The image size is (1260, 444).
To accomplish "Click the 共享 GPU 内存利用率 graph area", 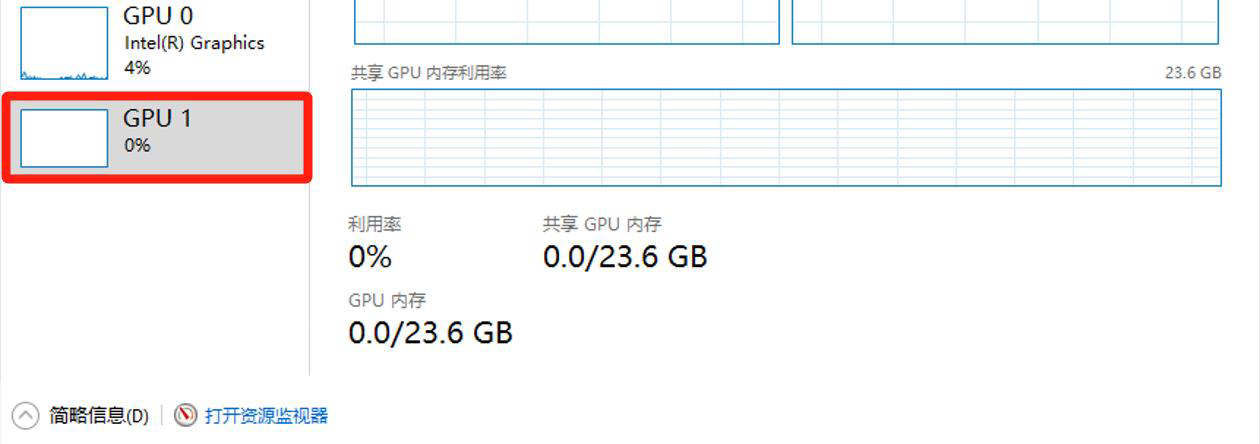I will pyautogui.click(x=786, y=138).
